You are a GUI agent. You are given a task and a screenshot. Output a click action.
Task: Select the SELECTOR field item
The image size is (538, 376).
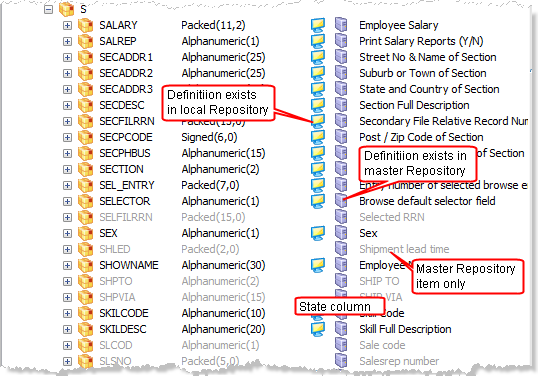tap(125, 201)
